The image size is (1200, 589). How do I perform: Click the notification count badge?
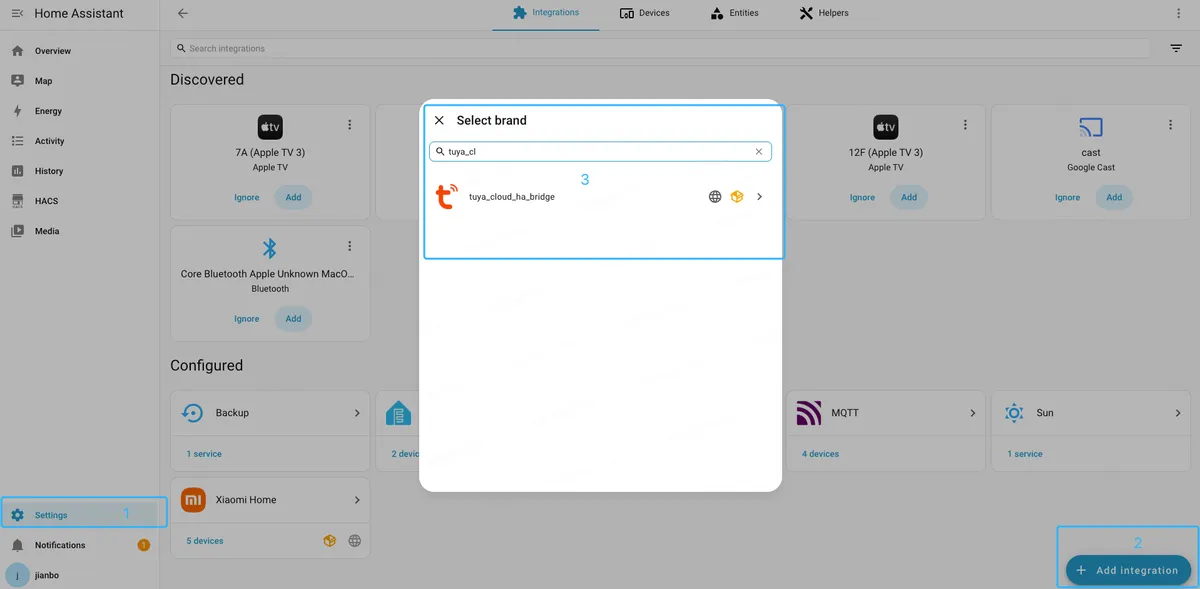point(143,545)
